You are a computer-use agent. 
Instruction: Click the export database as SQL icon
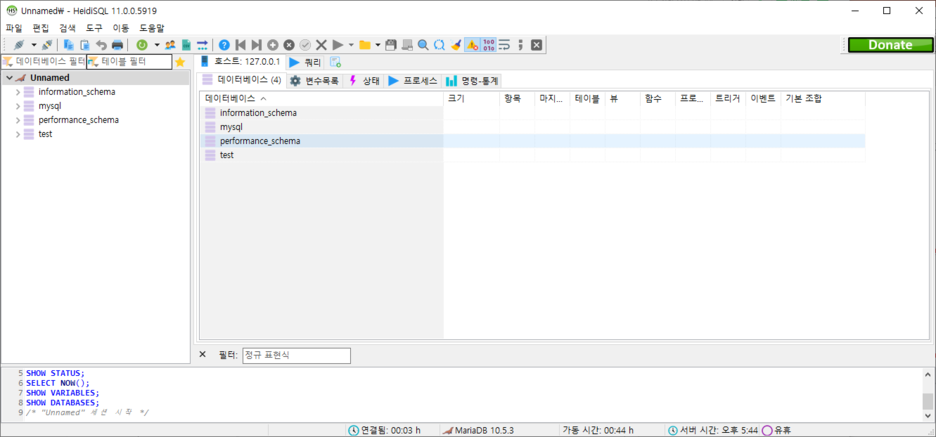tap(186, 45)
